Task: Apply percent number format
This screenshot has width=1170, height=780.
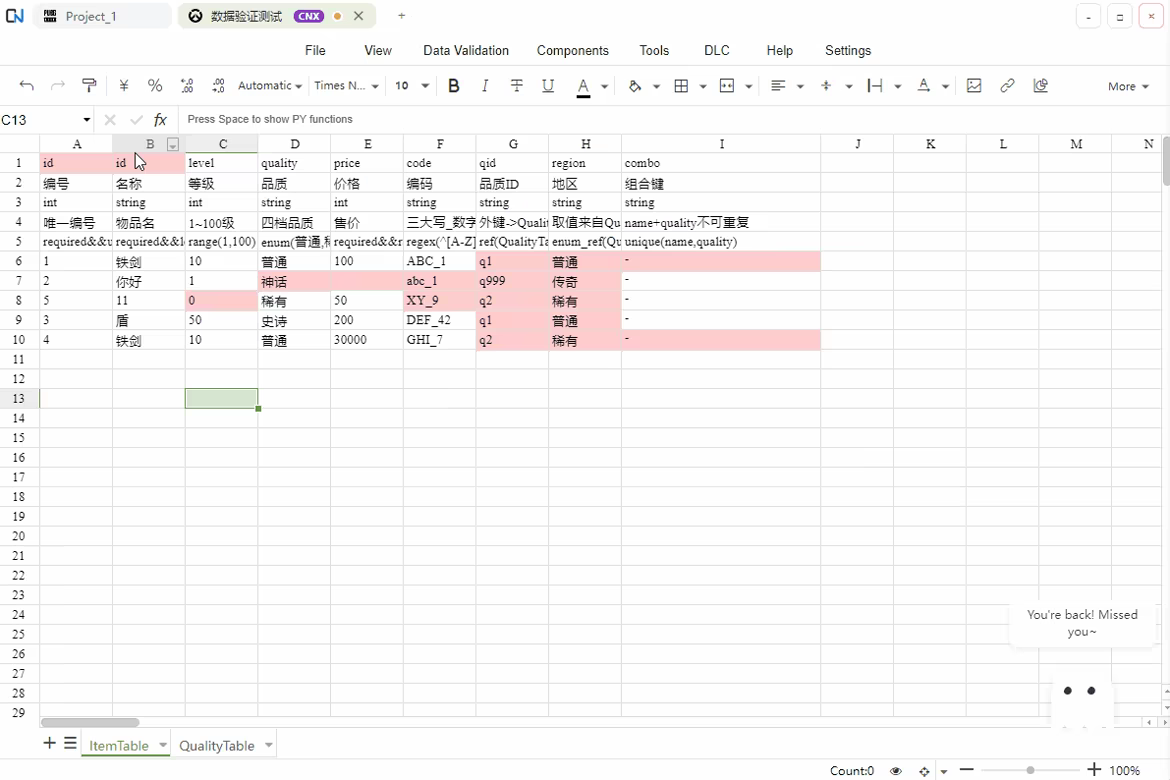Action: [155, 86]
